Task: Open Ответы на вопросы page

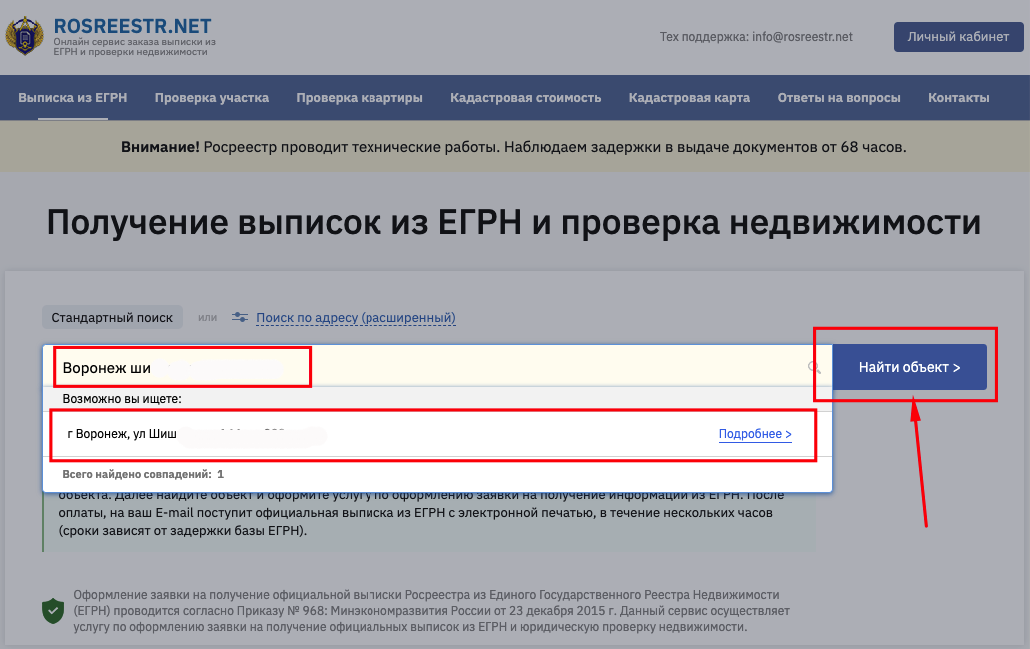Action: [839, 98]
